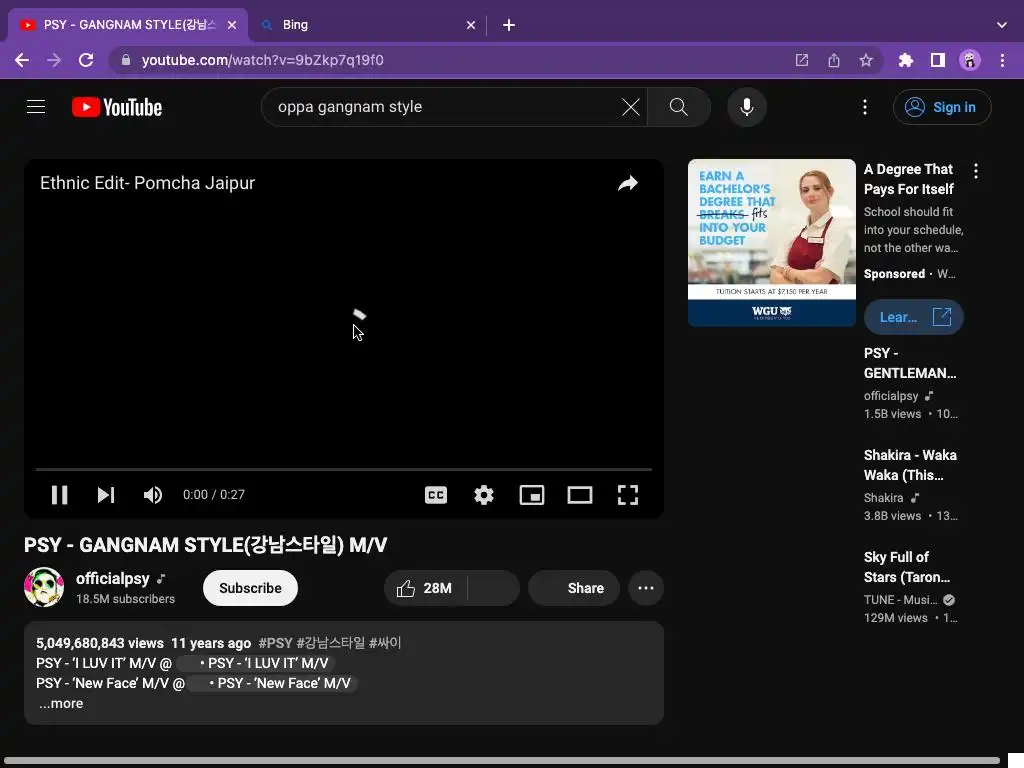Click Share button below video
This screenshot has height=768, width=1024.
pyautogui.click(x=574, y=588)
